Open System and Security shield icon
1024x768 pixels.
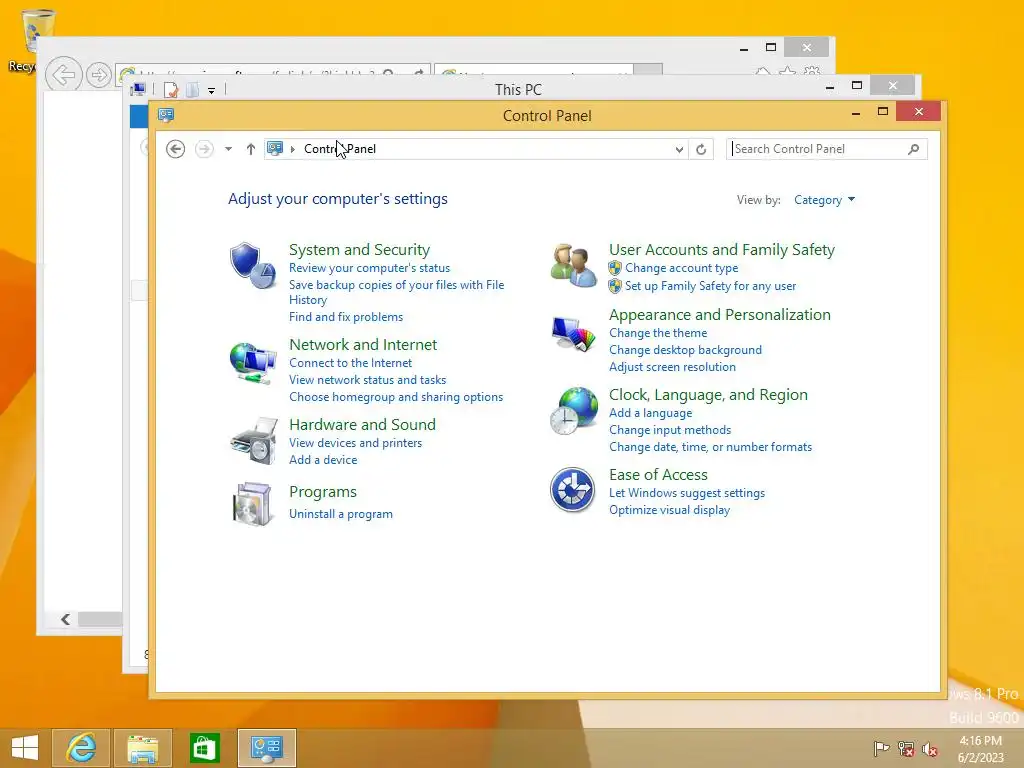click(x=253, y=265)
